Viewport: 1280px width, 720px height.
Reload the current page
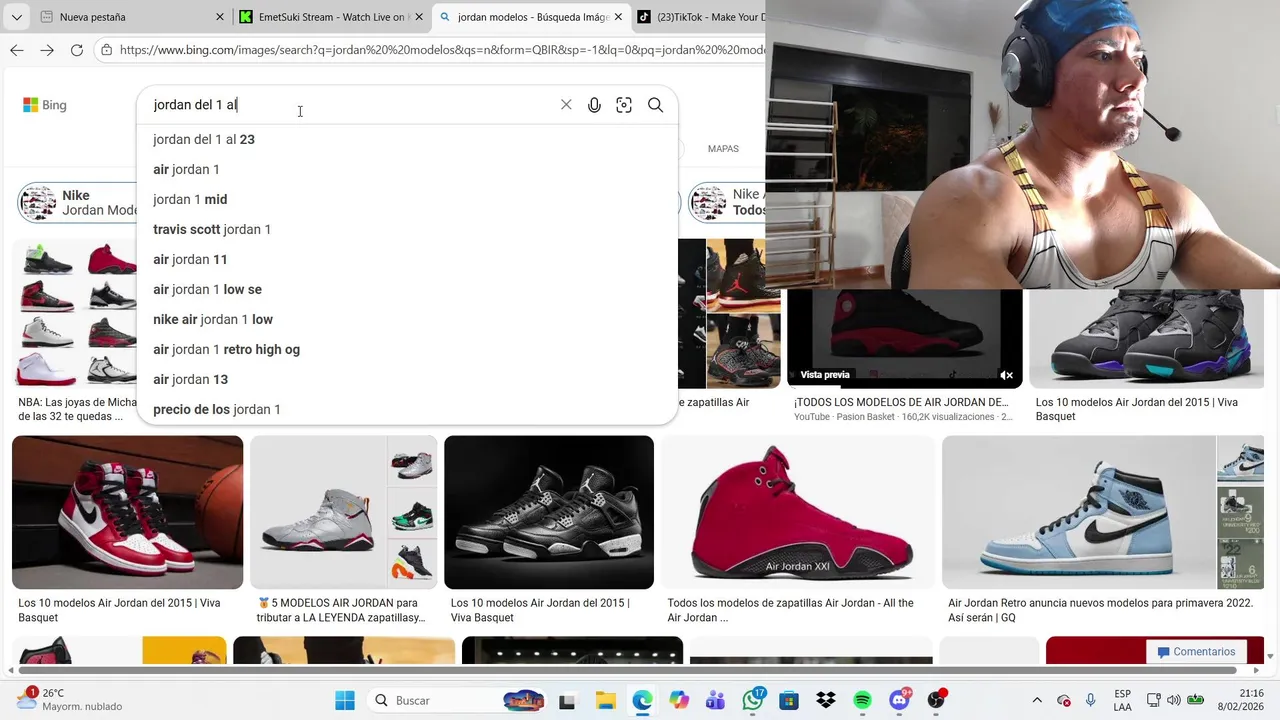click(77, 50)
